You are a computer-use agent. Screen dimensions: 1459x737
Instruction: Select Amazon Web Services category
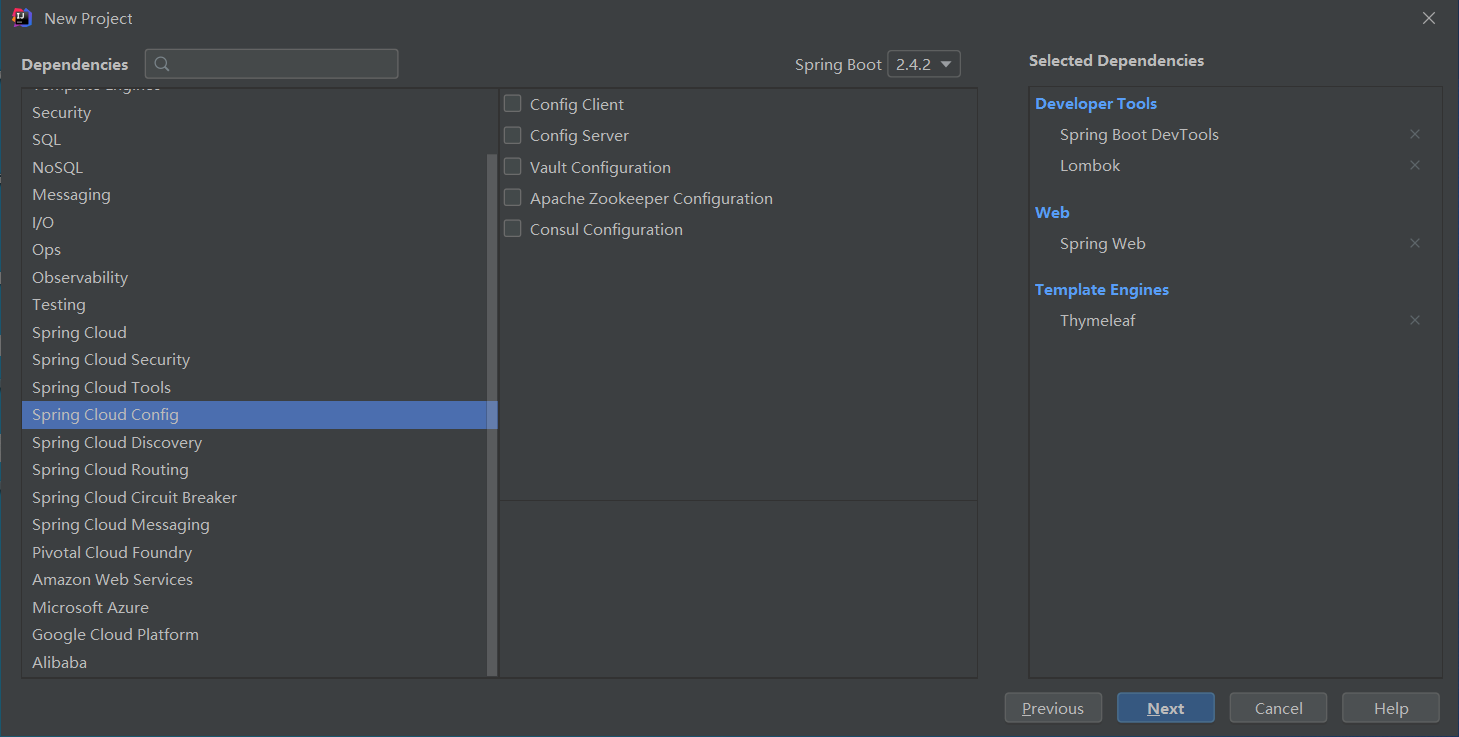coord(254,580)
